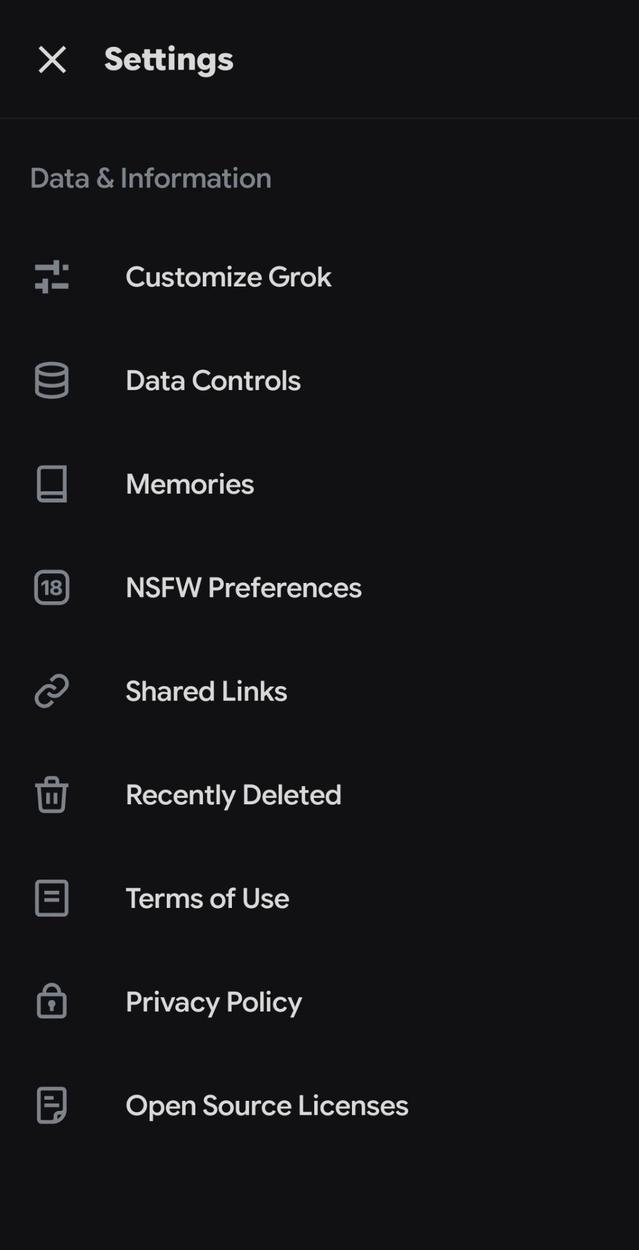Select the Customize Grok sliders icon
This screenshot has height=1250, width=639.
tap(51, 277)
